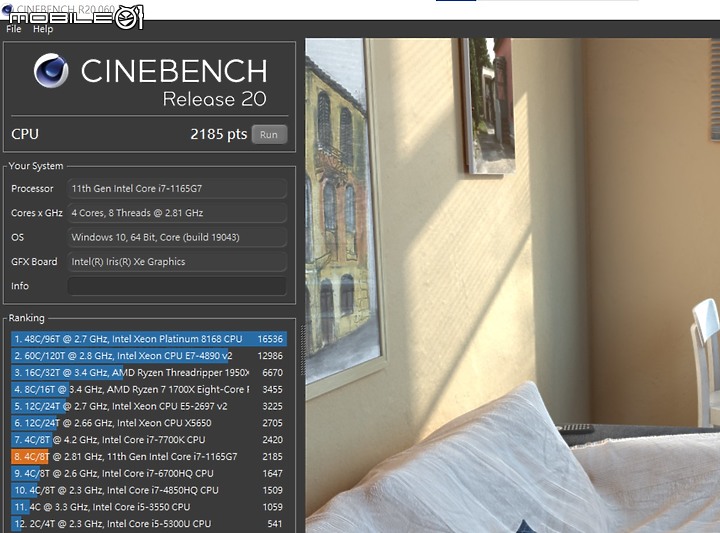Viewport: 720px width, 533px height.
Task: Select ranking row Intel Core i7-7700K
Action: [149, 440]
